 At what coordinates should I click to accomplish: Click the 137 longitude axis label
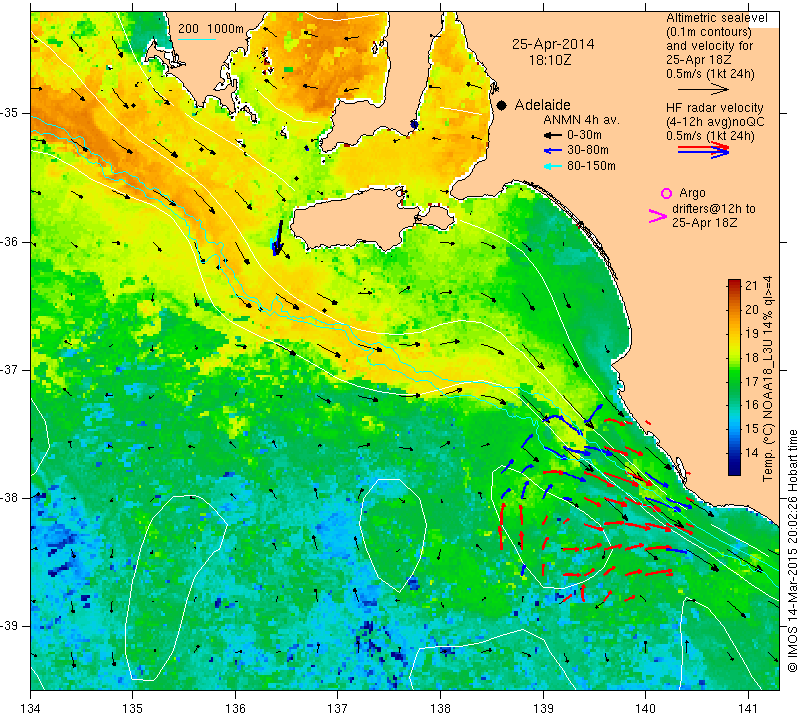(x=338, y=709)
